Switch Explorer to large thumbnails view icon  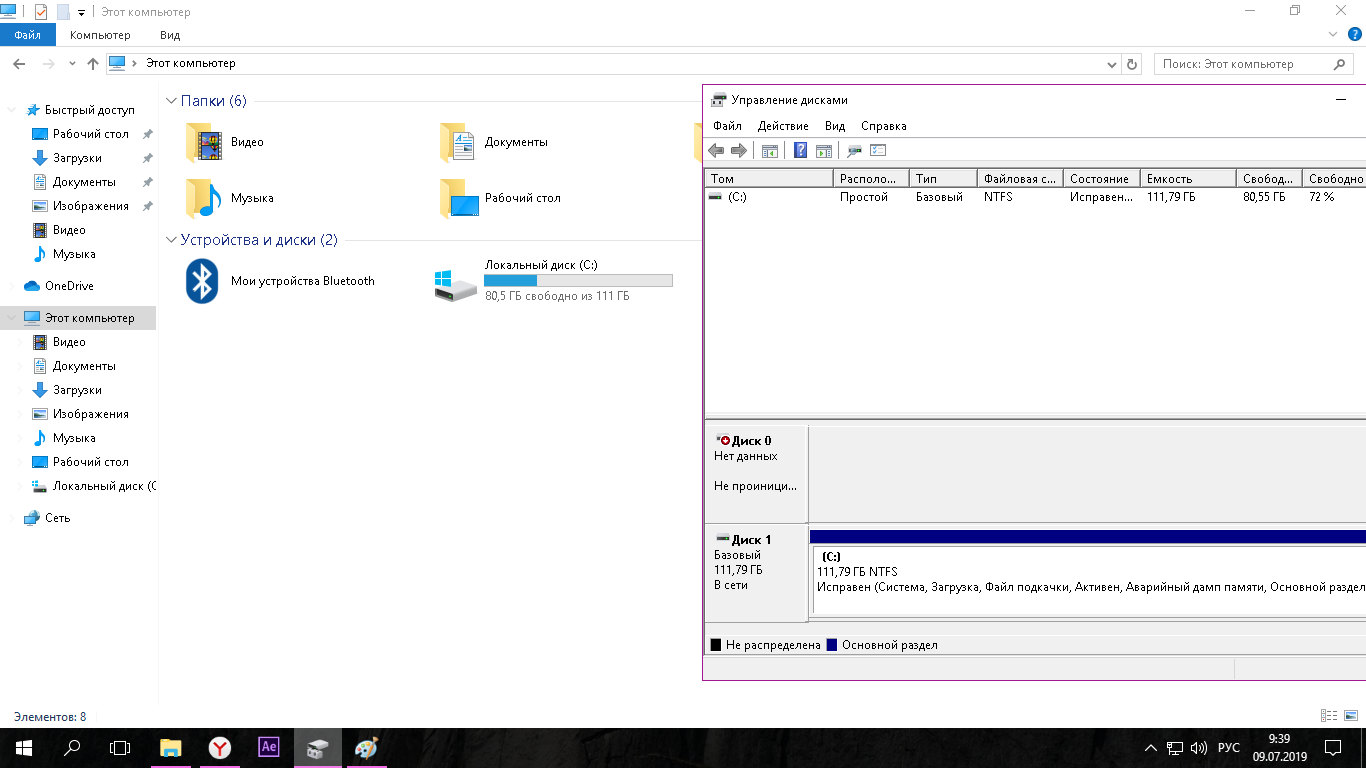(1351, 716)
